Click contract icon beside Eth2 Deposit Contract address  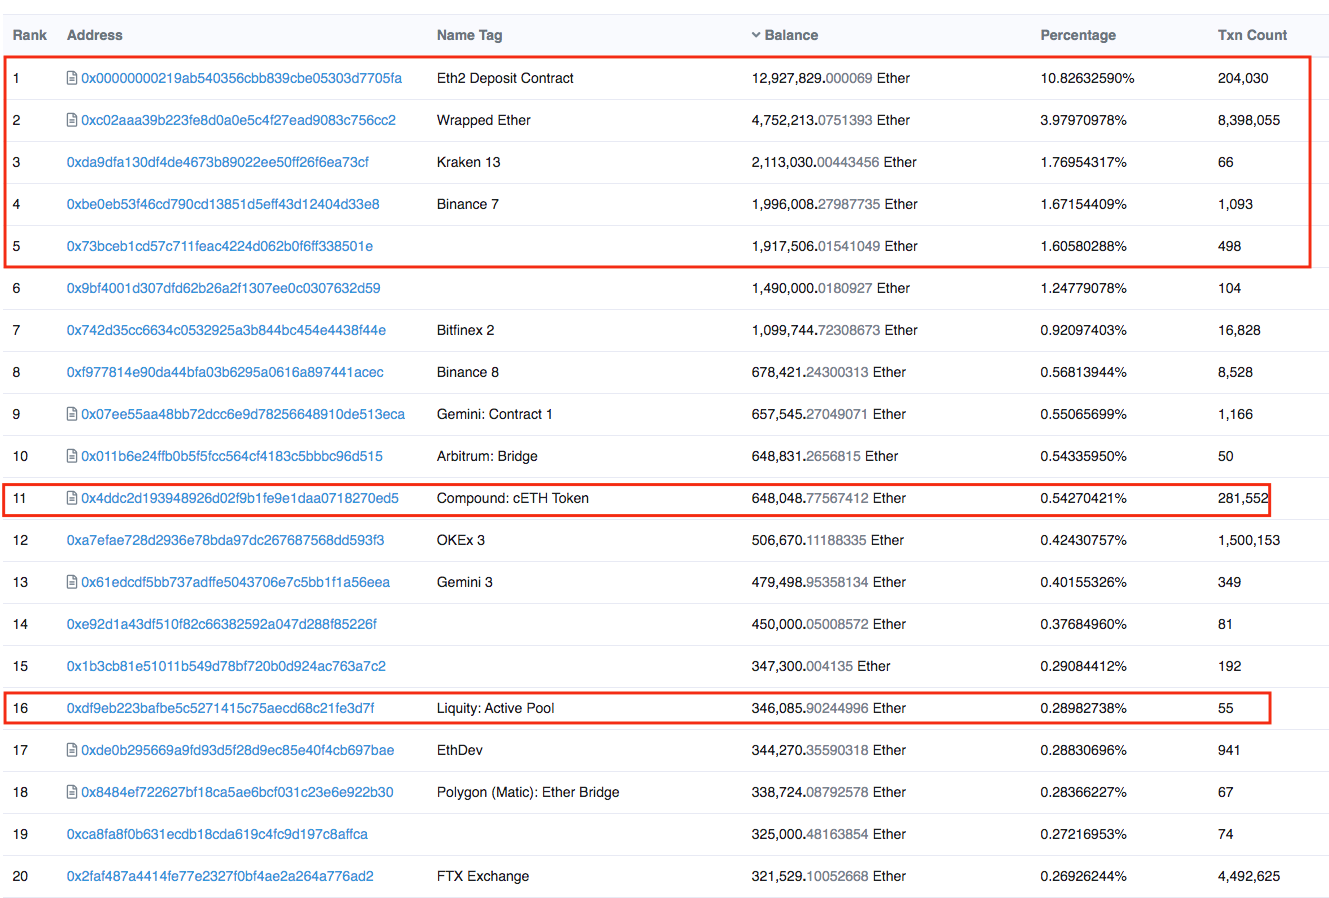[72, 78]
